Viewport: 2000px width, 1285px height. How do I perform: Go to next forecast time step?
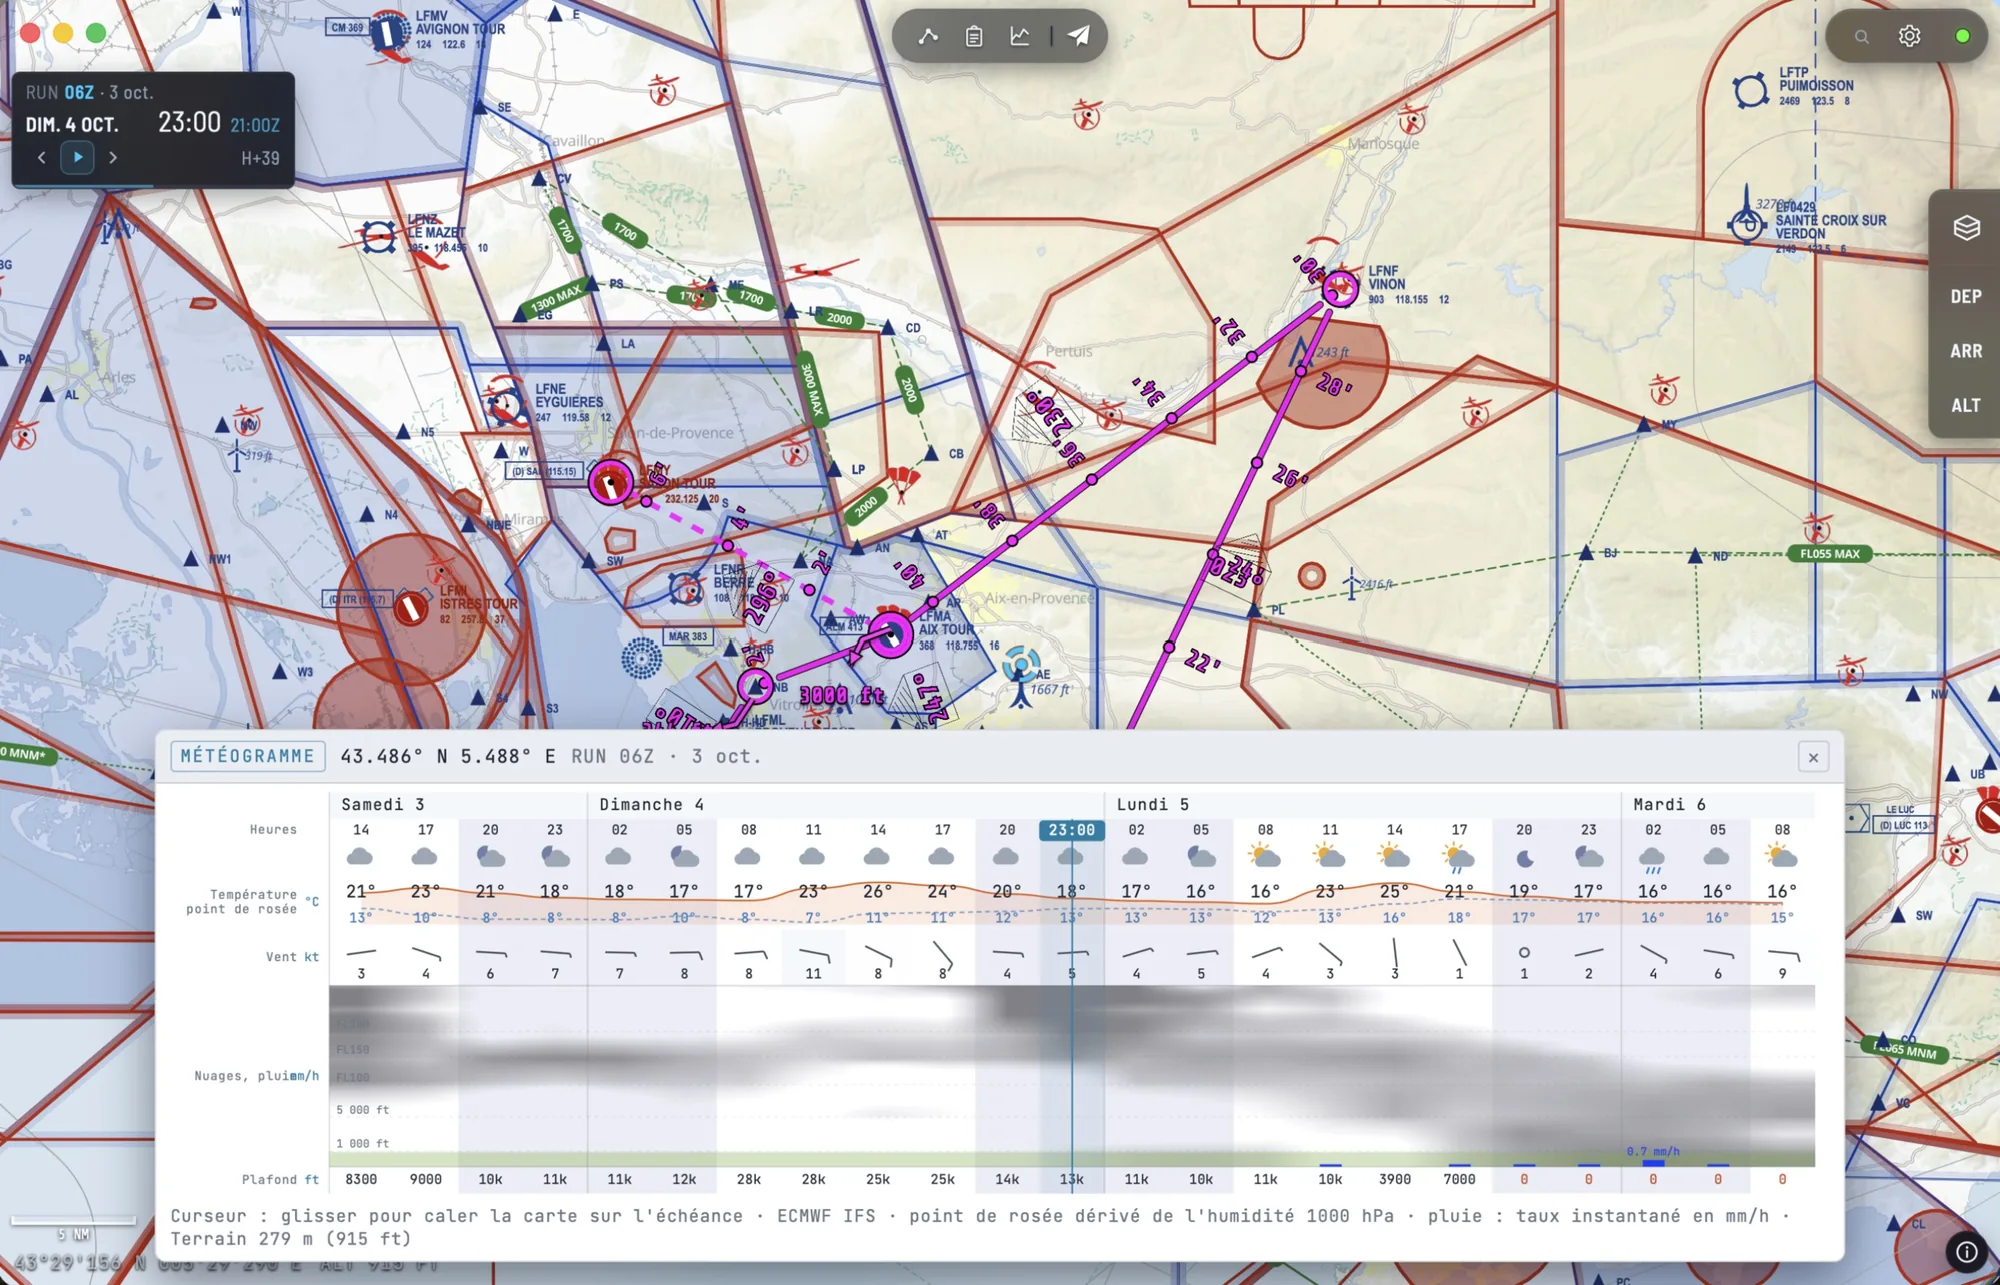pyautogui.click(x=113, y=157)
